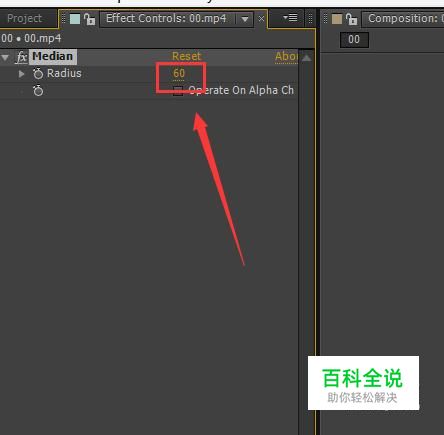This screenshot has width=444, height=435.
Task: Click the grip handle of Composition panel
Action: coord(325,19)
